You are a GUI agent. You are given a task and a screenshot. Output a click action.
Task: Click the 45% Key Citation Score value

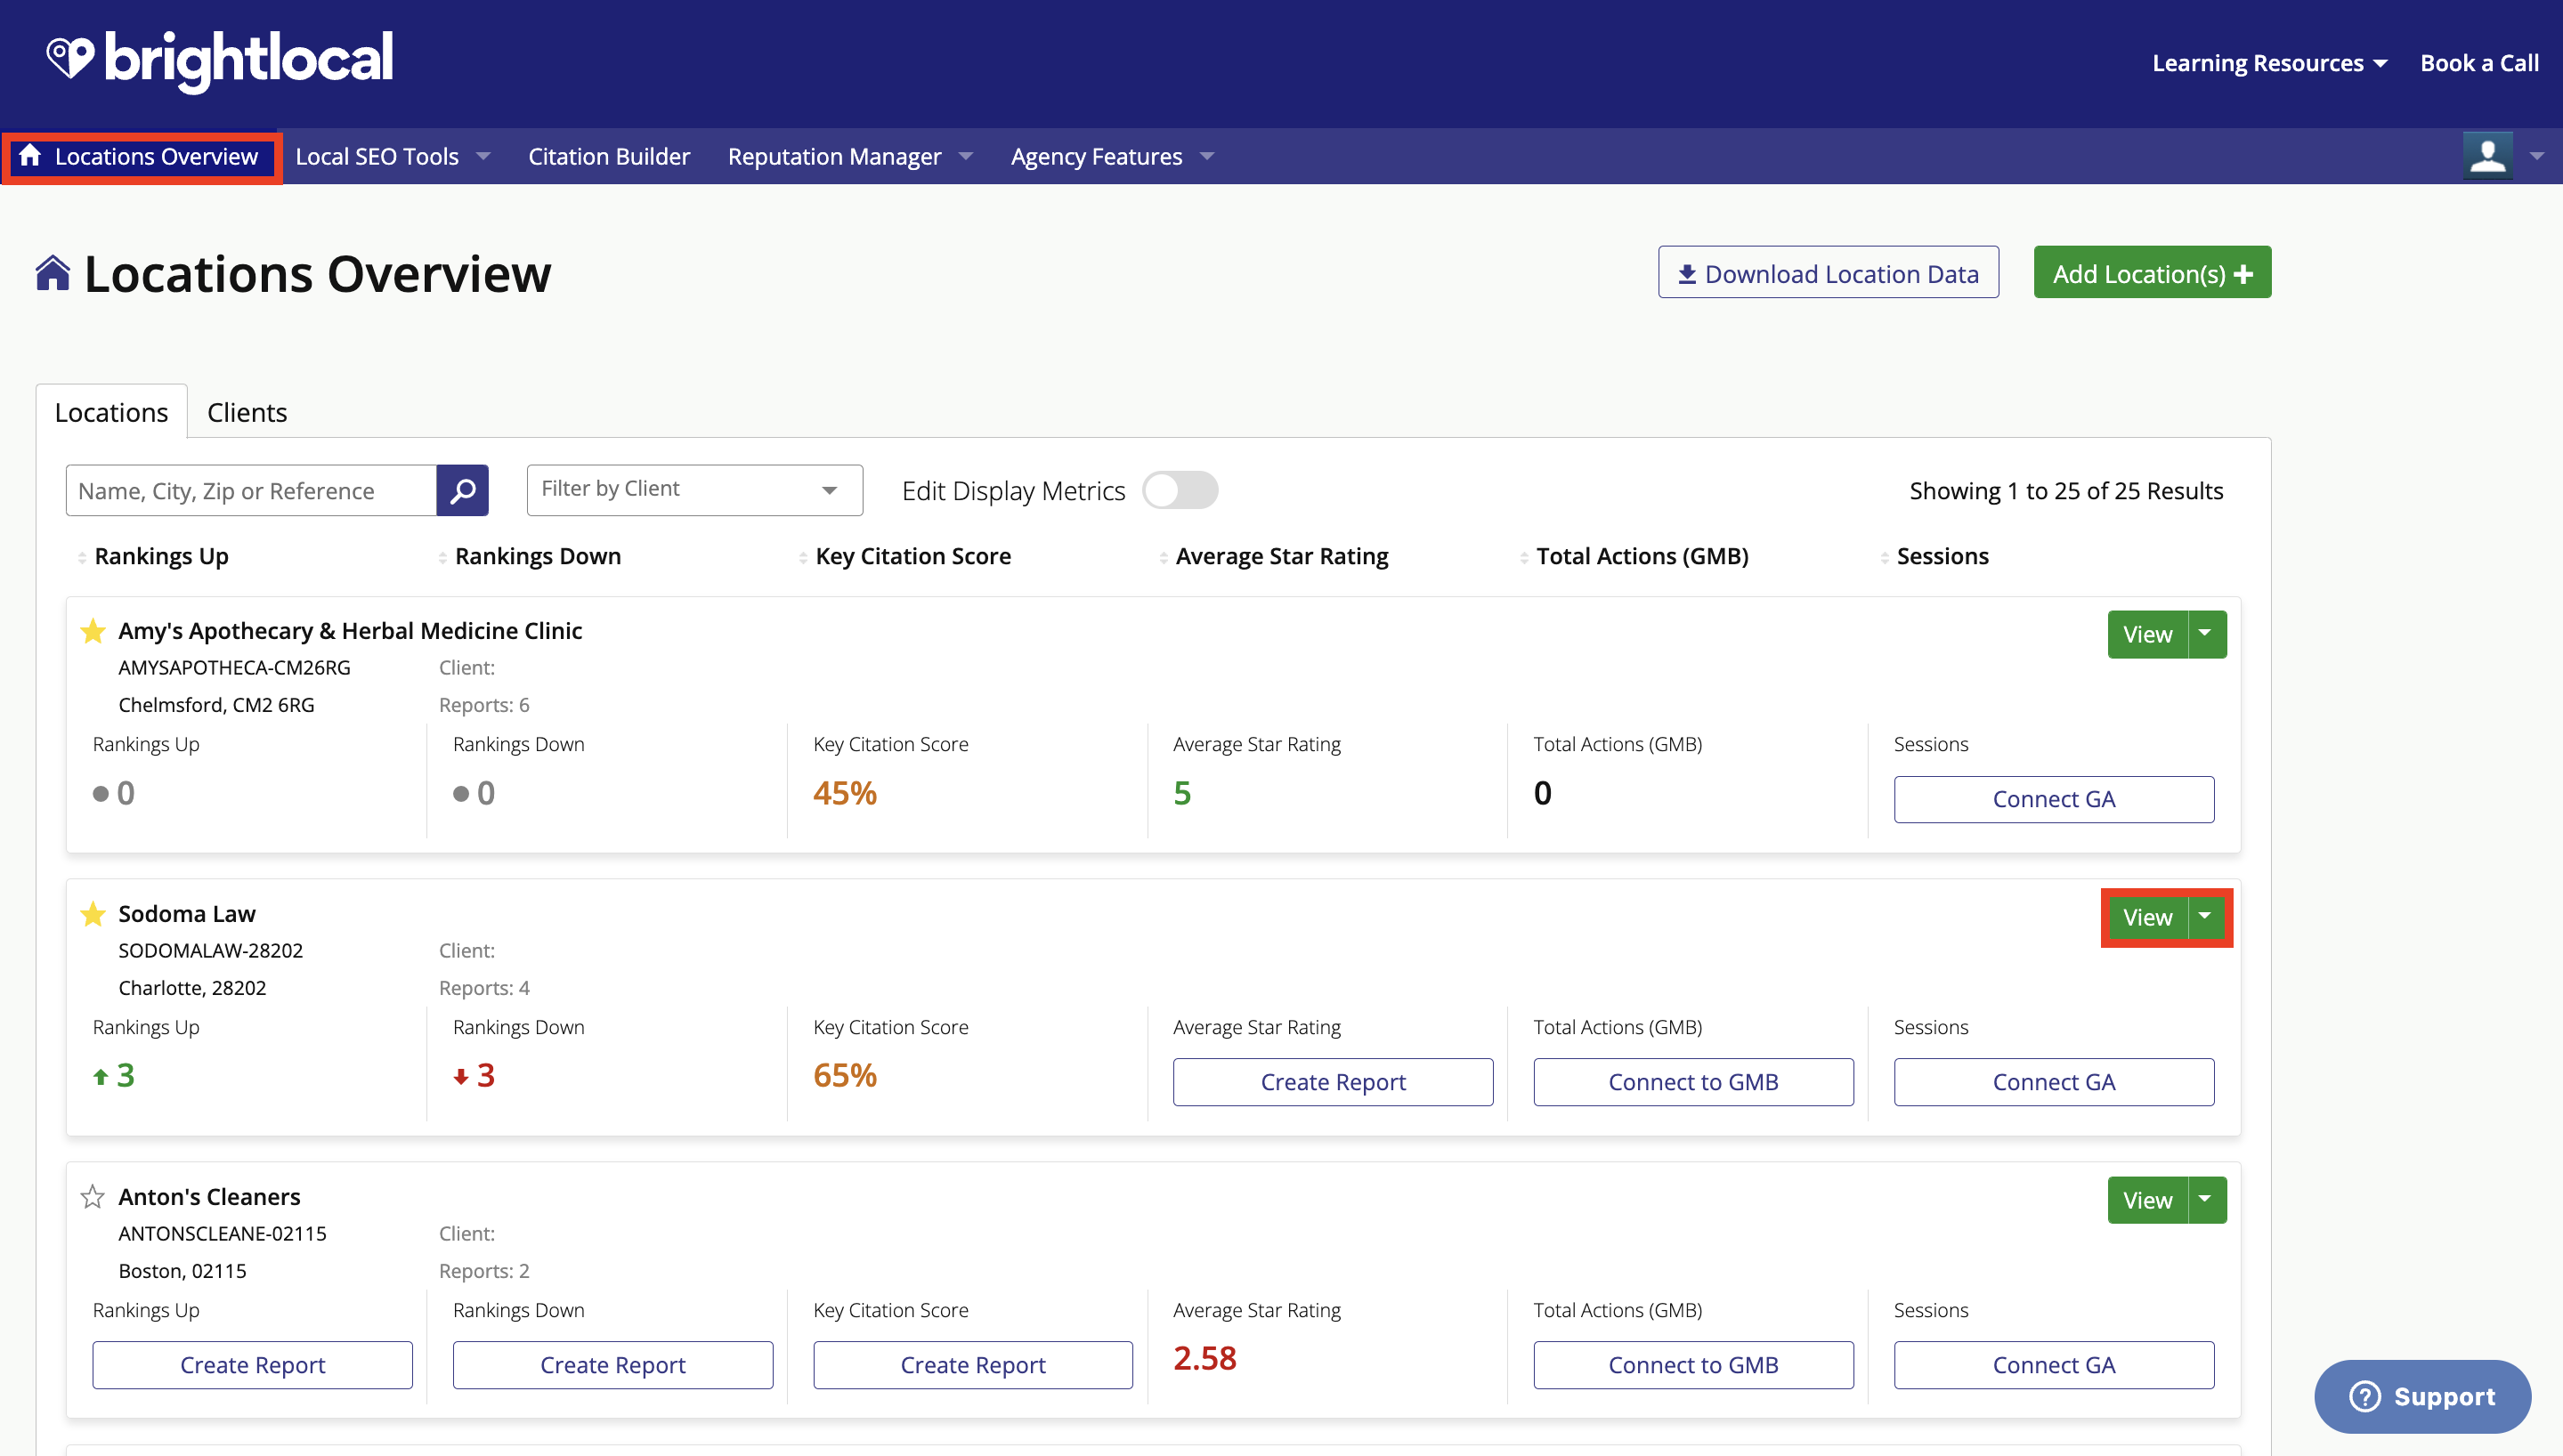pyautogui.click(x=845, y=793)
